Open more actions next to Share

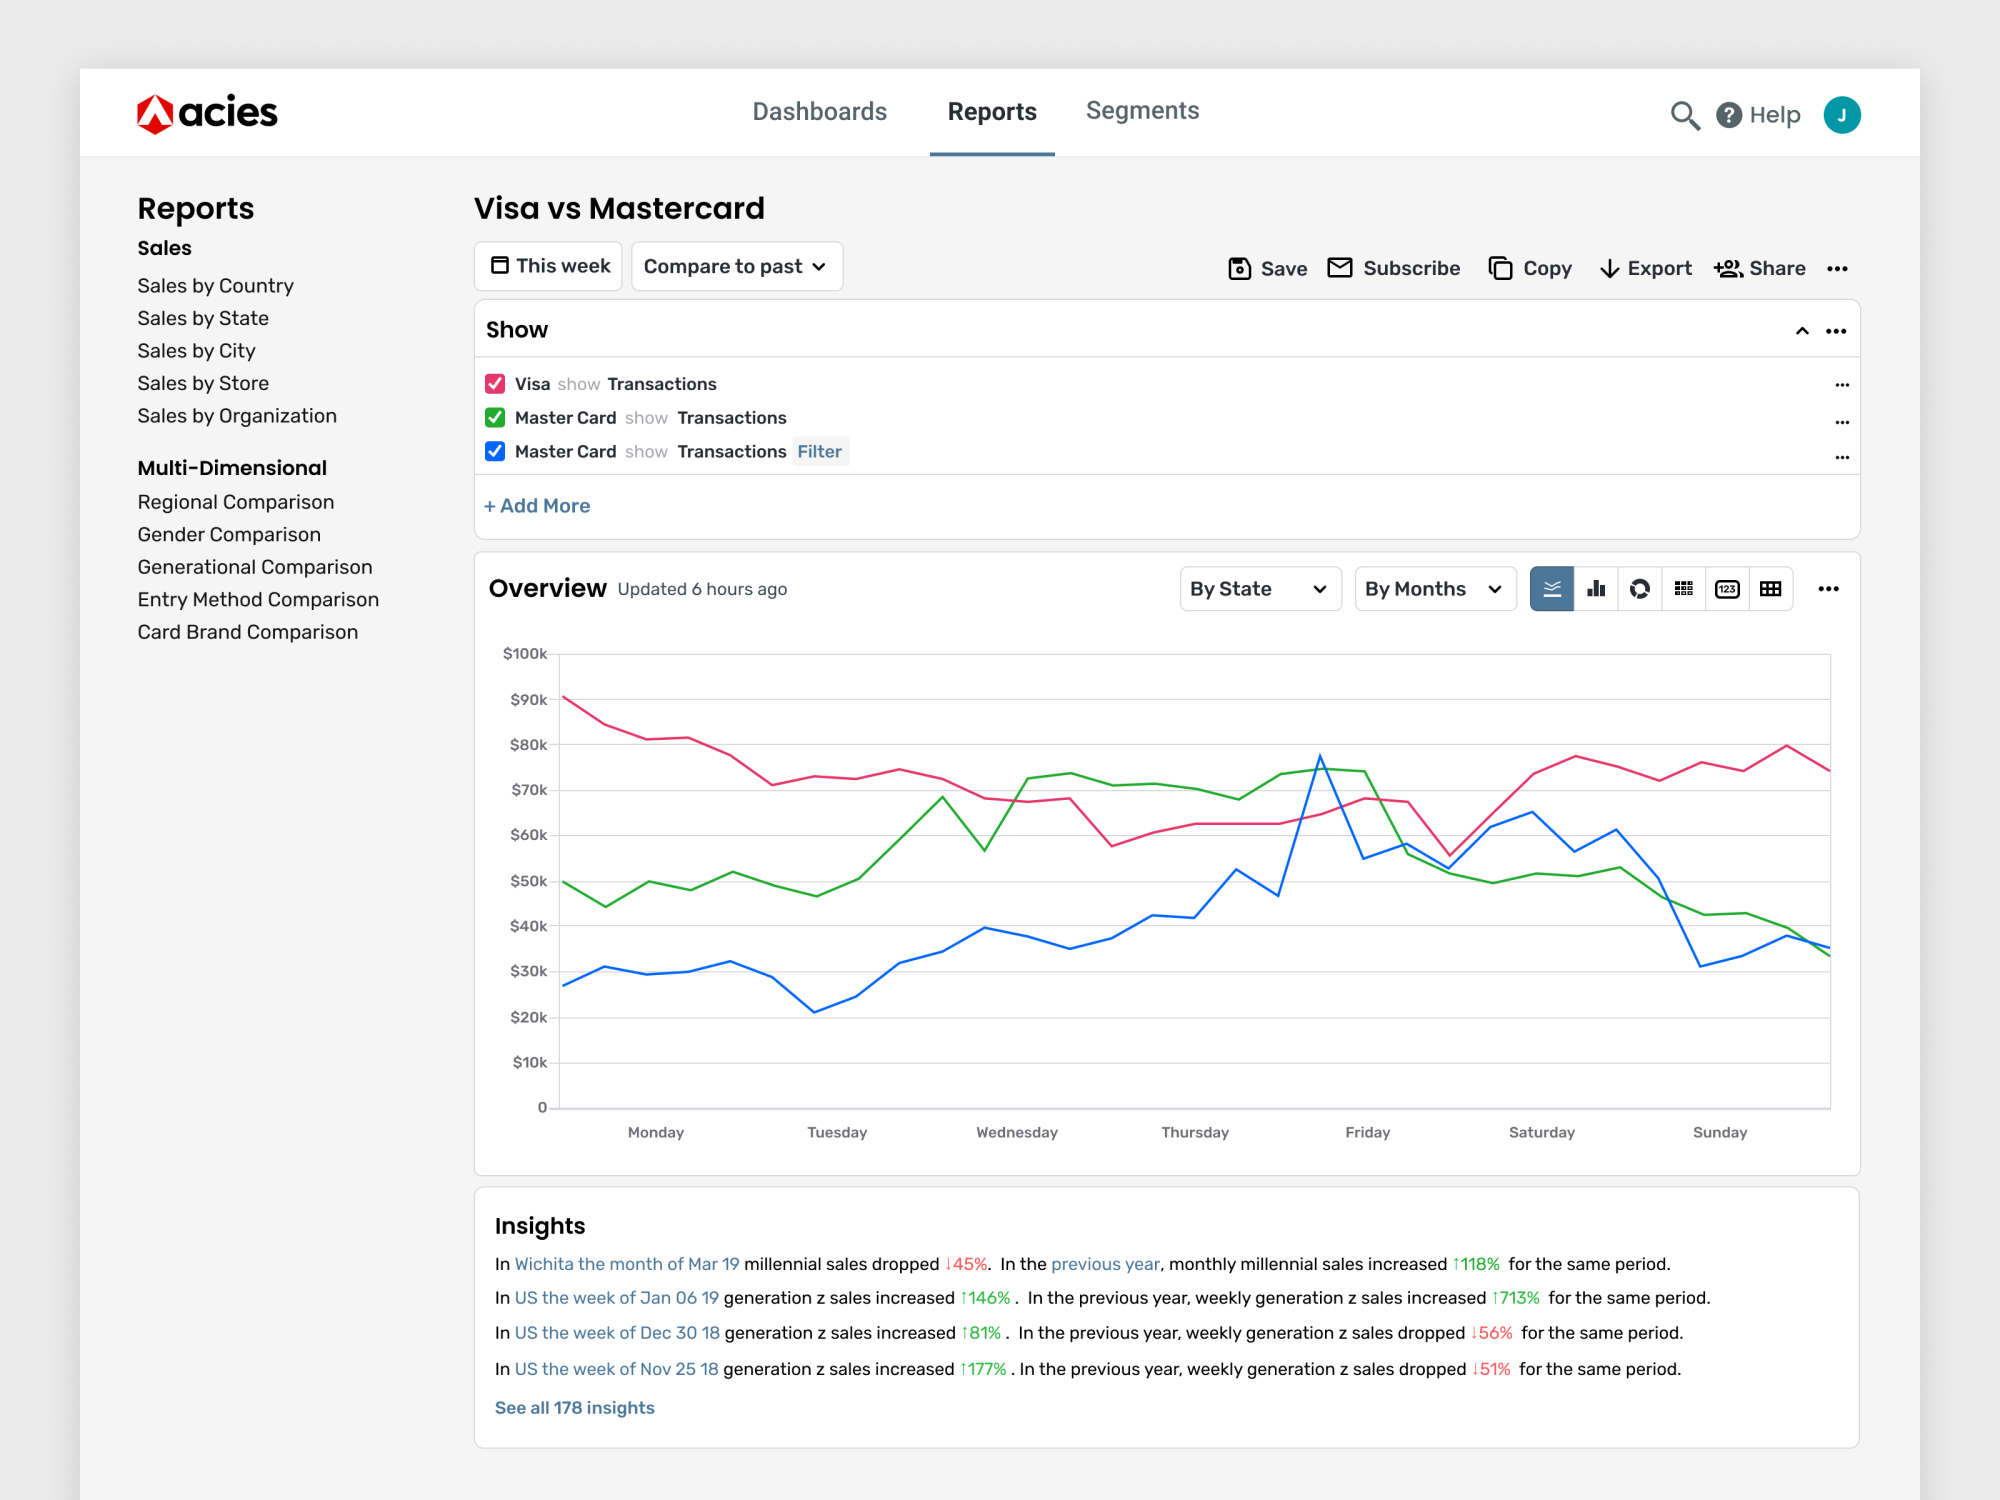pos(1838,268)
